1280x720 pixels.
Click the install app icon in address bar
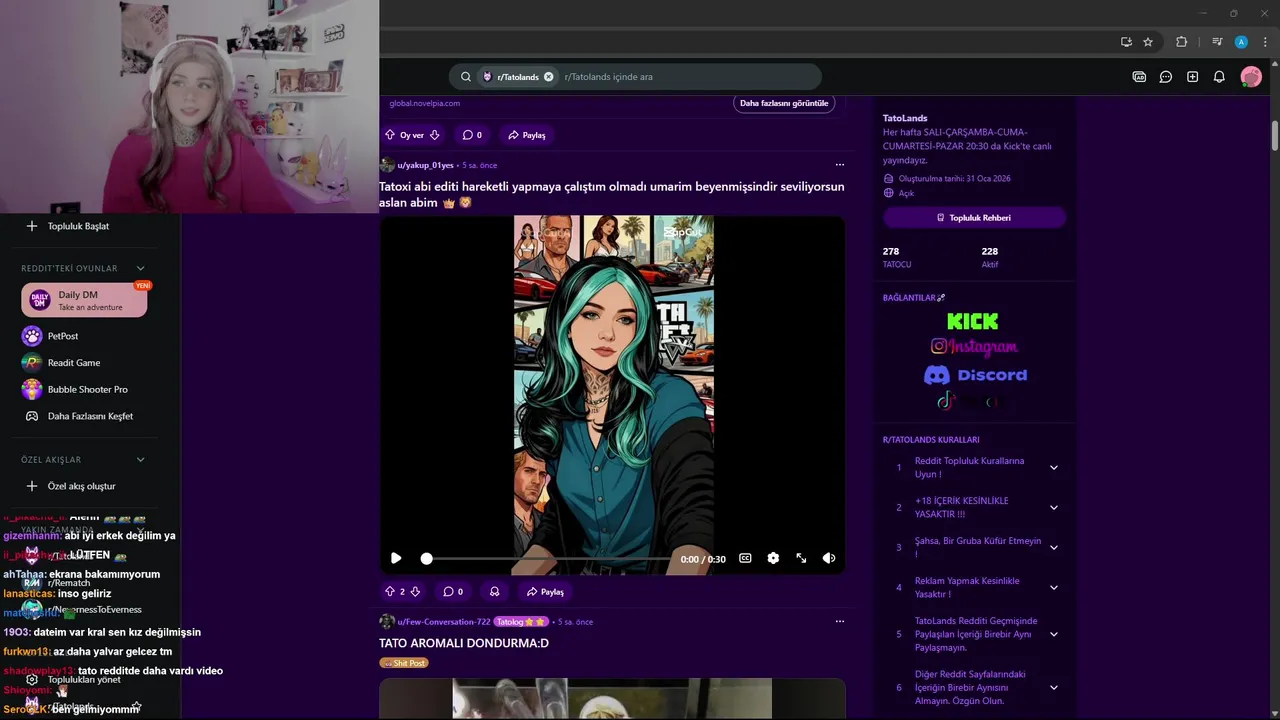pyautogui.click(x=1126, y=42)
